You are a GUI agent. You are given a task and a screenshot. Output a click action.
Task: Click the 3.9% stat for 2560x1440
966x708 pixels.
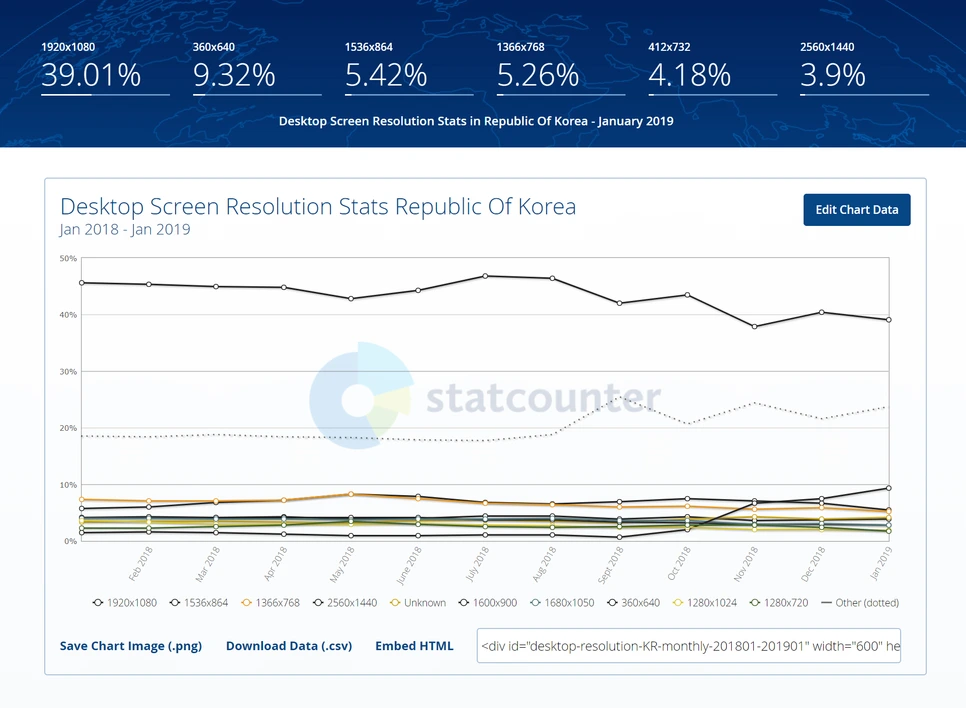[833, 75]
